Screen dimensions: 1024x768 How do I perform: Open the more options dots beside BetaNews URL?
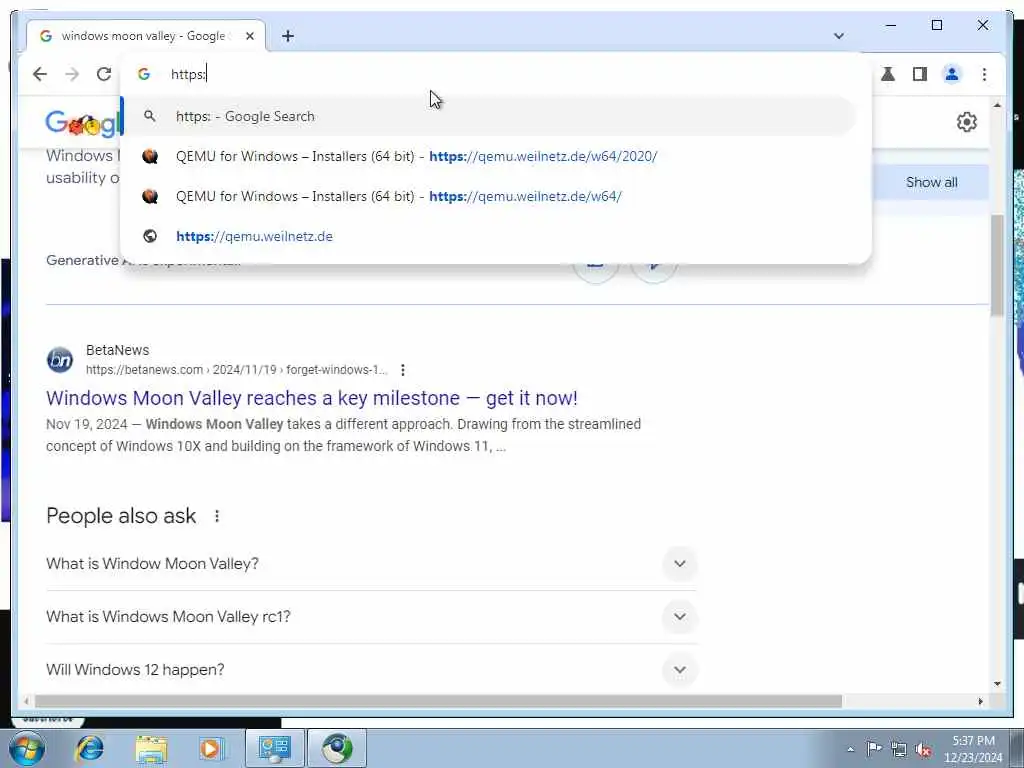point(403,370)
